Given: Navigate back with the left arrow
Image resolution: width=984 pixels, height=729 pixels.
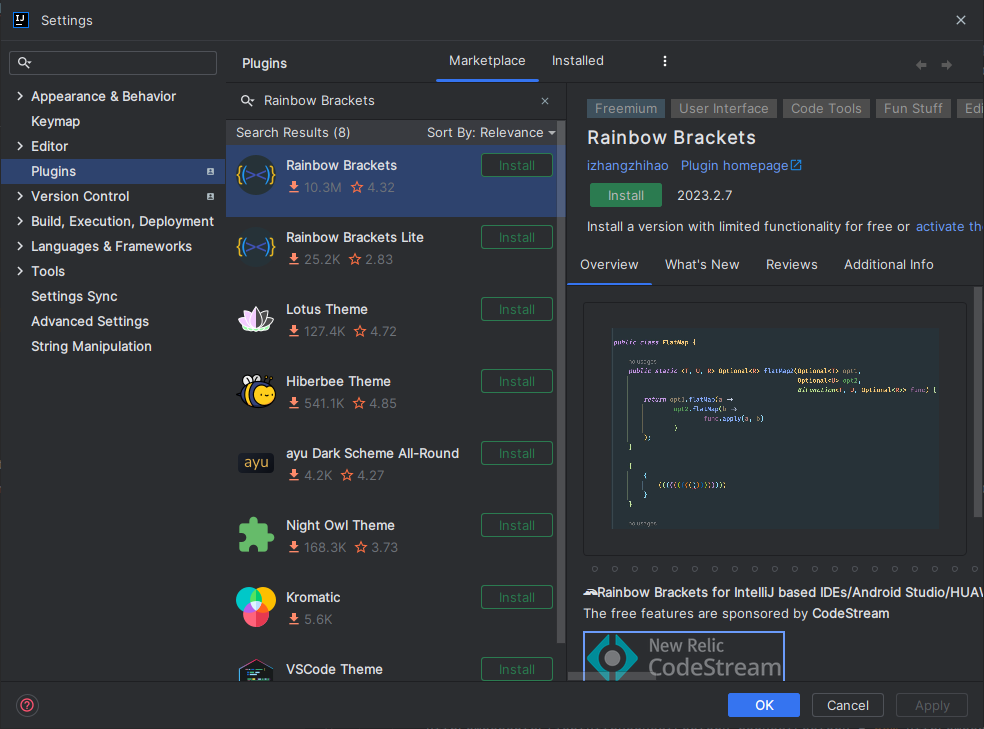Looking at the screenshot, I should click(x=921, y=65).
